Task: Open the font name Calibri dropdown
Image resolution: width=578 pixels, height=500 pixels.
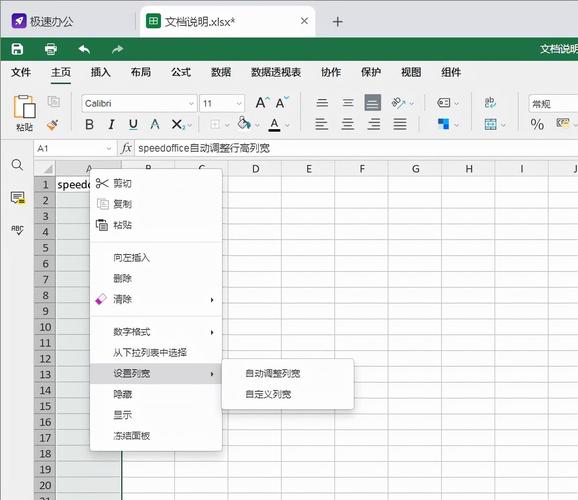Action: pyautogui.click(x=191, y=104)
